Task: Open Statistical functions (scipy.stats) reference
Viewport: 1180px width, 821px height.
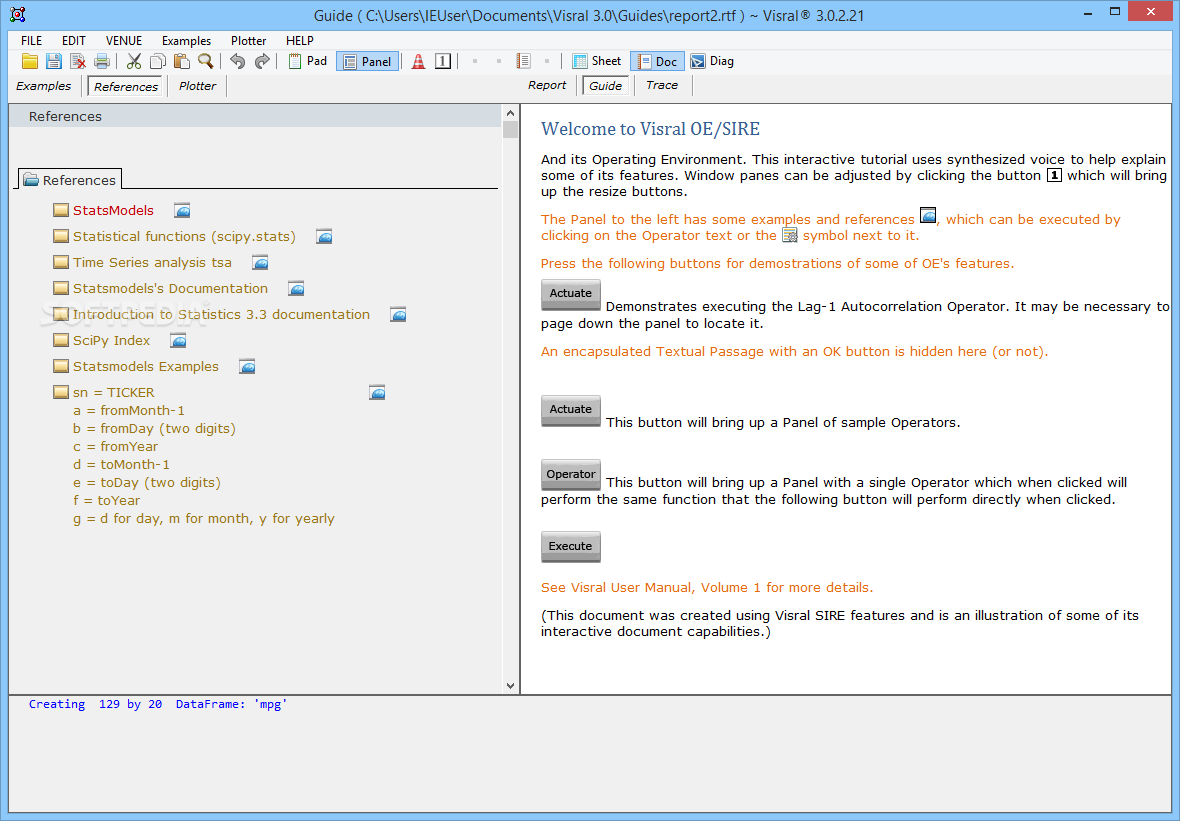Action: point(184,237)
